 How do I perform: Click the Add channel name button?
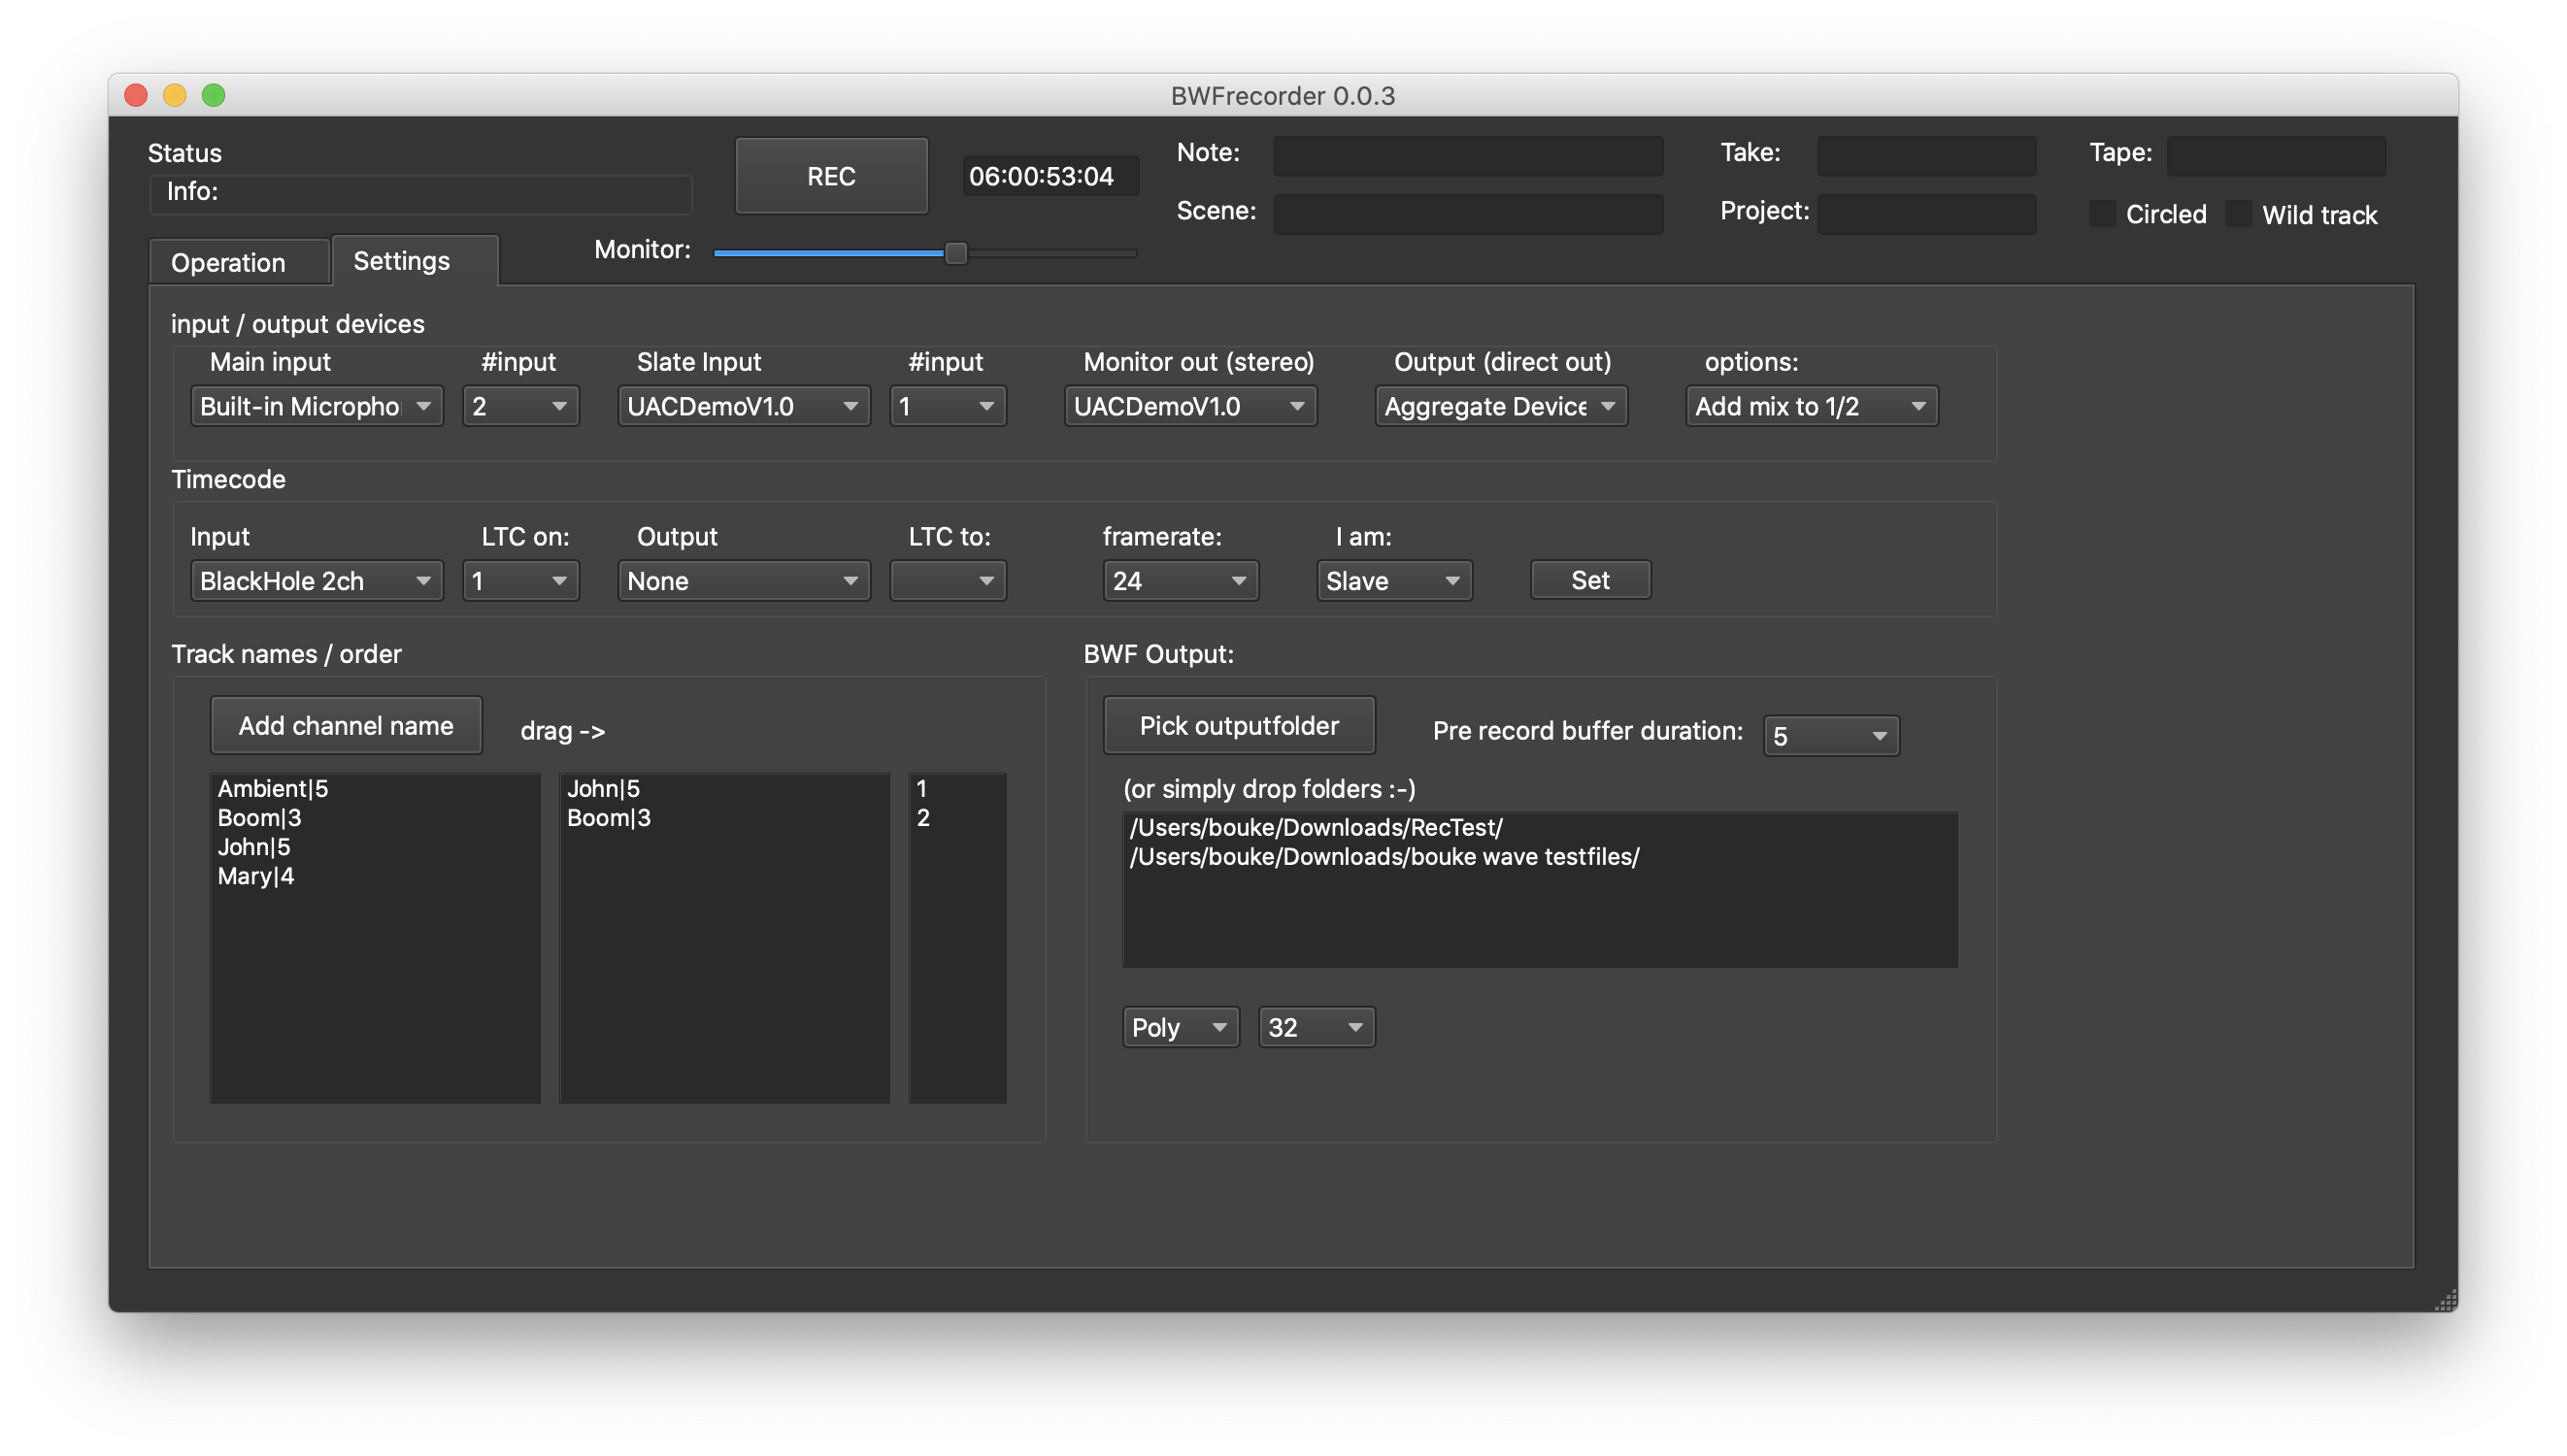[x=345, y=725]
